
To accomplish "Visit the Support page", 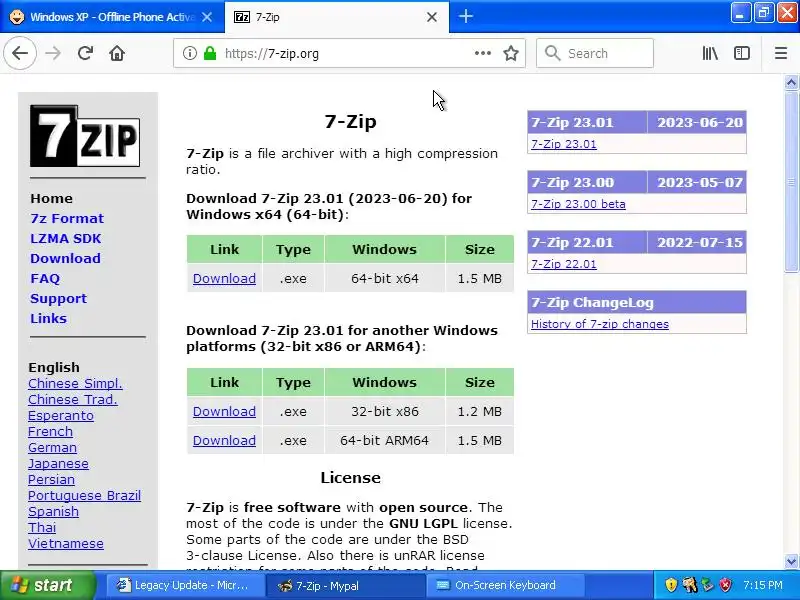I will pos(58,298).
